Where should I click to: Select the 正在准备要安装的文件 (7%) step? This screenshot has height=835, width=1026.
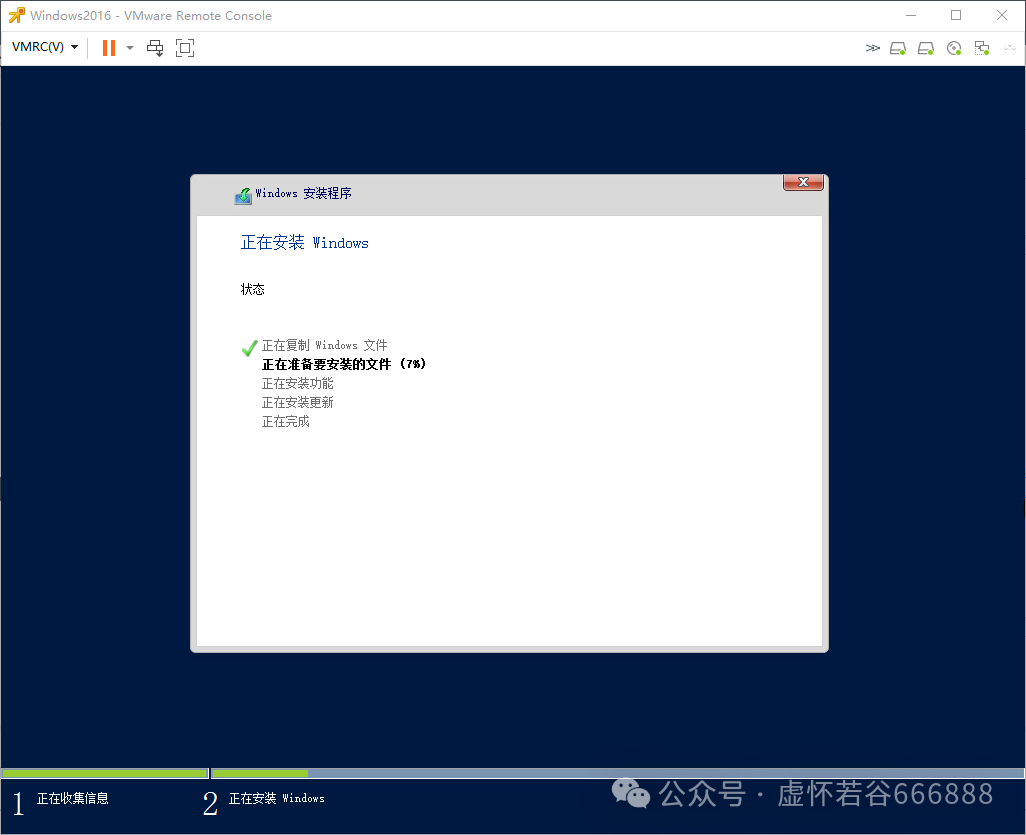tap(344, 364)
